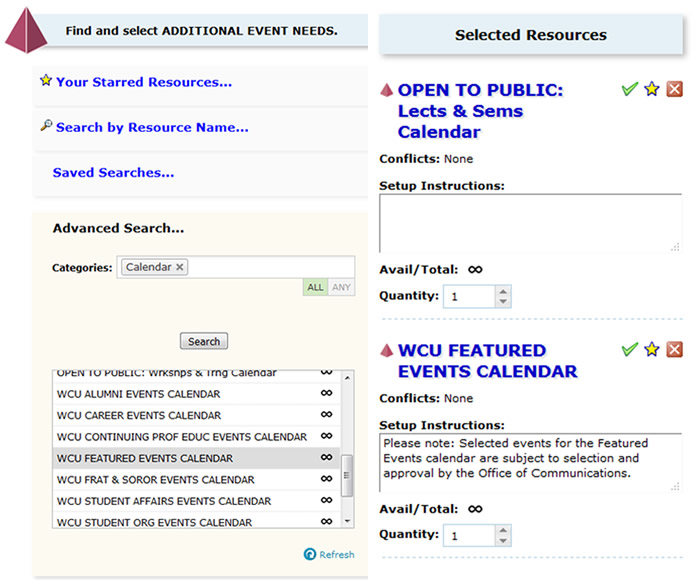Star the WCU FEATURED EVENTS CALENDAR resource
The width and height of the screenshot is (696, 580).
click(652, 349)
